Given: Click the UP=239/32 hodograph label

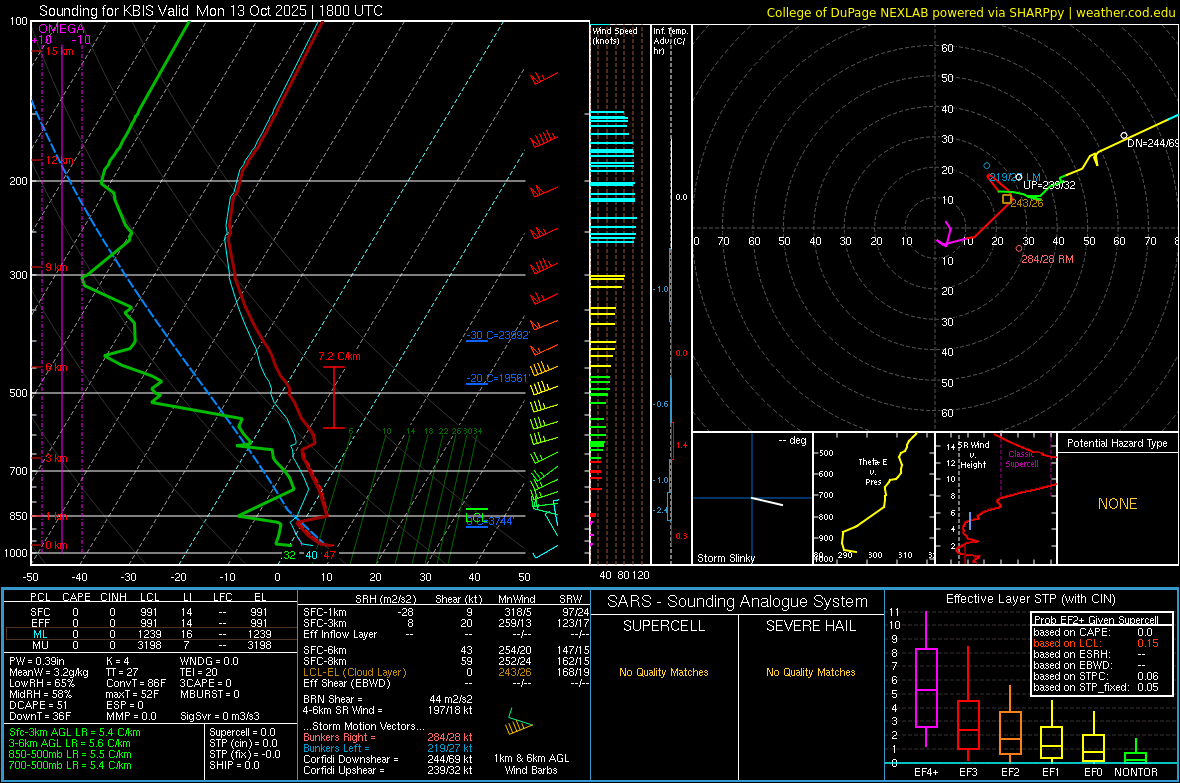Looking at the screenshot, I should point(1049,185).
